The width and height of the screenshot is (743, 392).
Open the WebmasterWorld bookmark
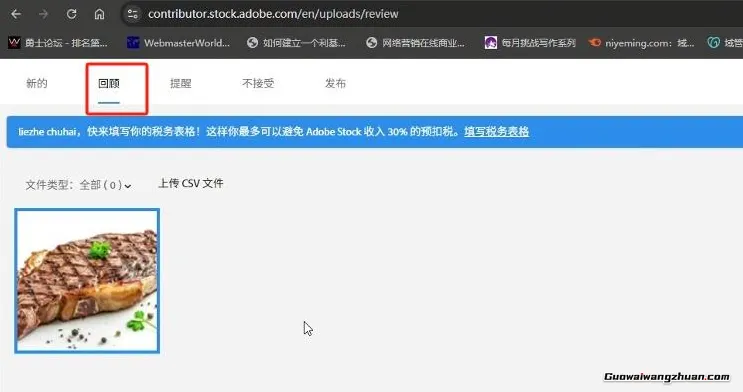[179, 43]
